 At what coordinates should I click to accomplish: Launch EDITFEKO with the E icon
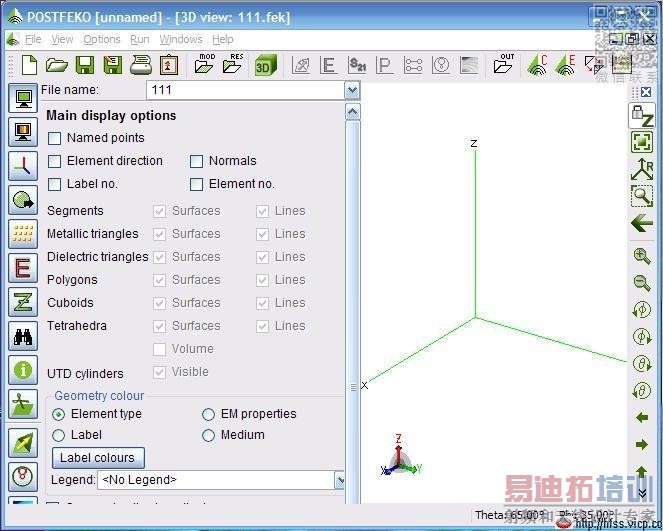point(565,65)
